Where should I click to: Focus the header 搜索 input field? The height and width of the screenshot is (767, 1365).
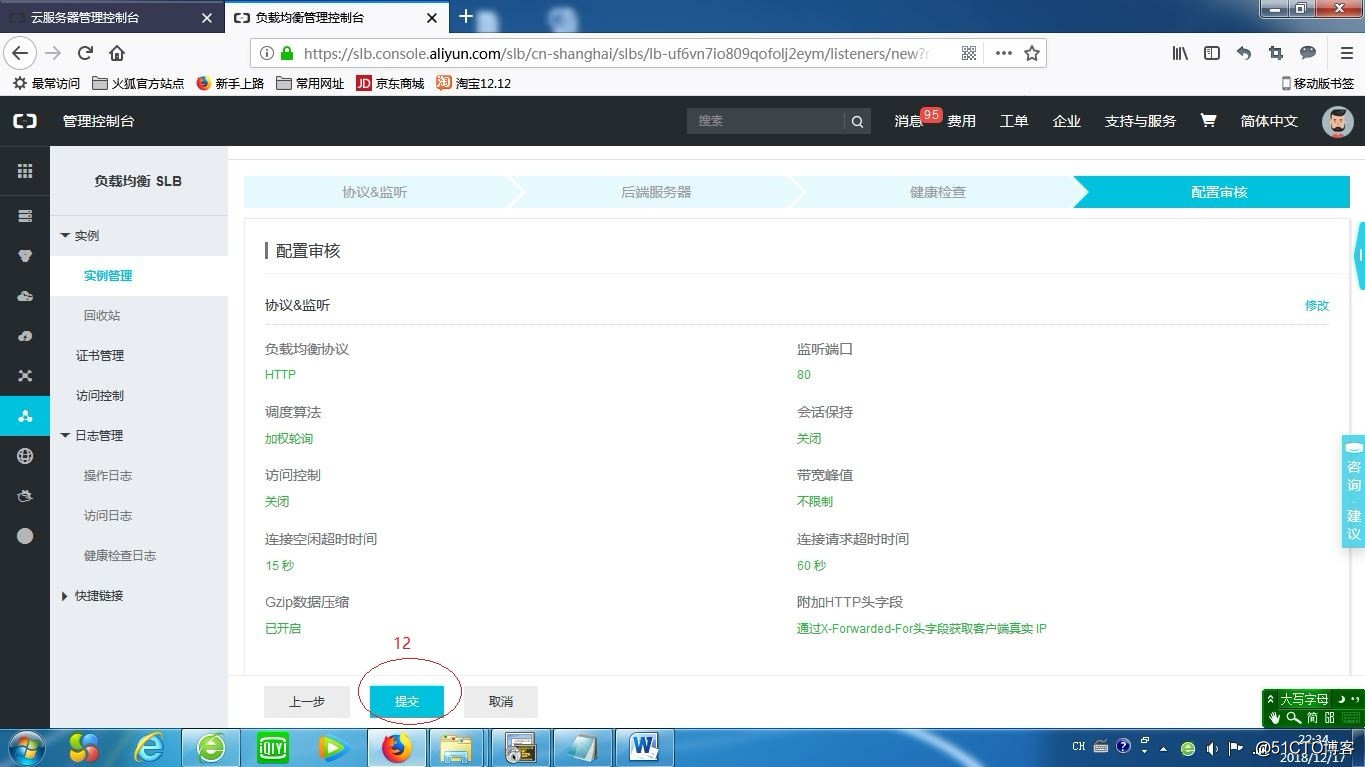coord(766,121)
